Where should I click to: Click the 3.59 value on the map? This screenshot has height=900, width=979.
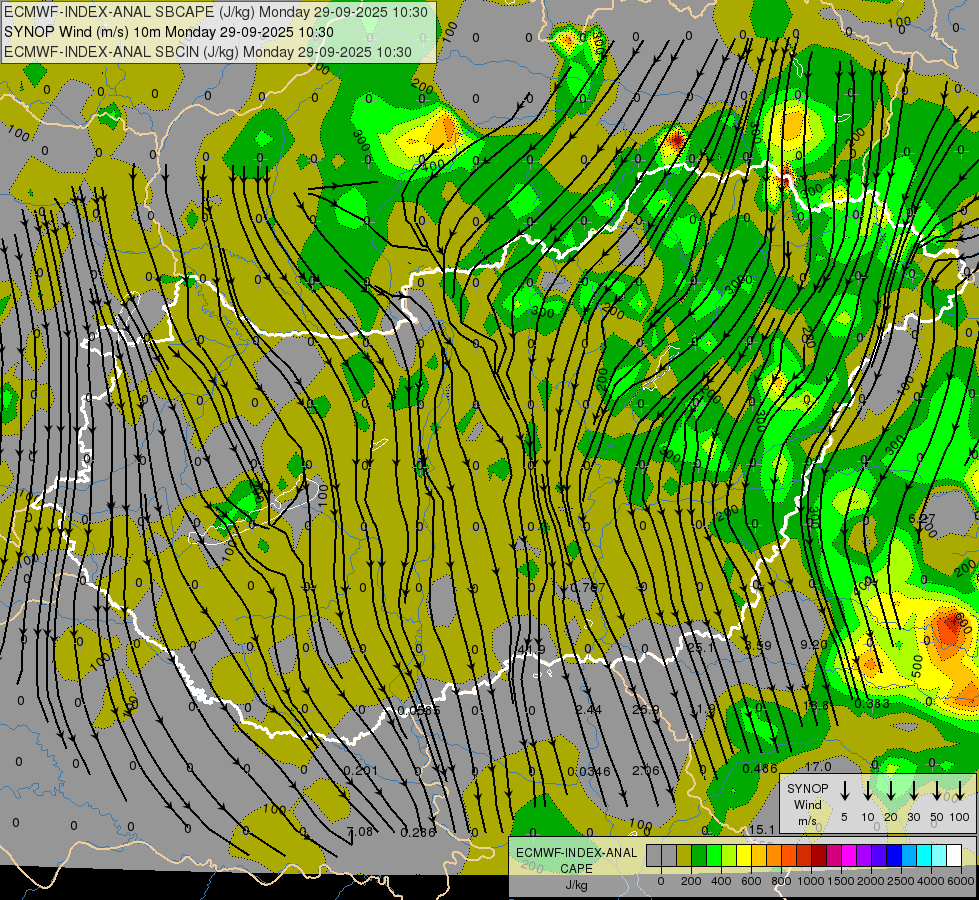tap(758, 645)
